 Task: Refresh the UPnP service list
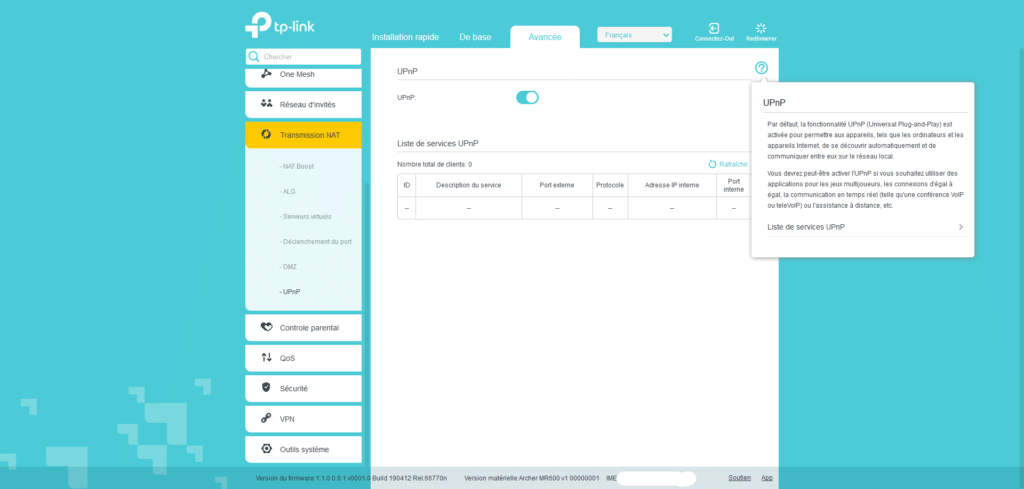[x=727, y=164]
